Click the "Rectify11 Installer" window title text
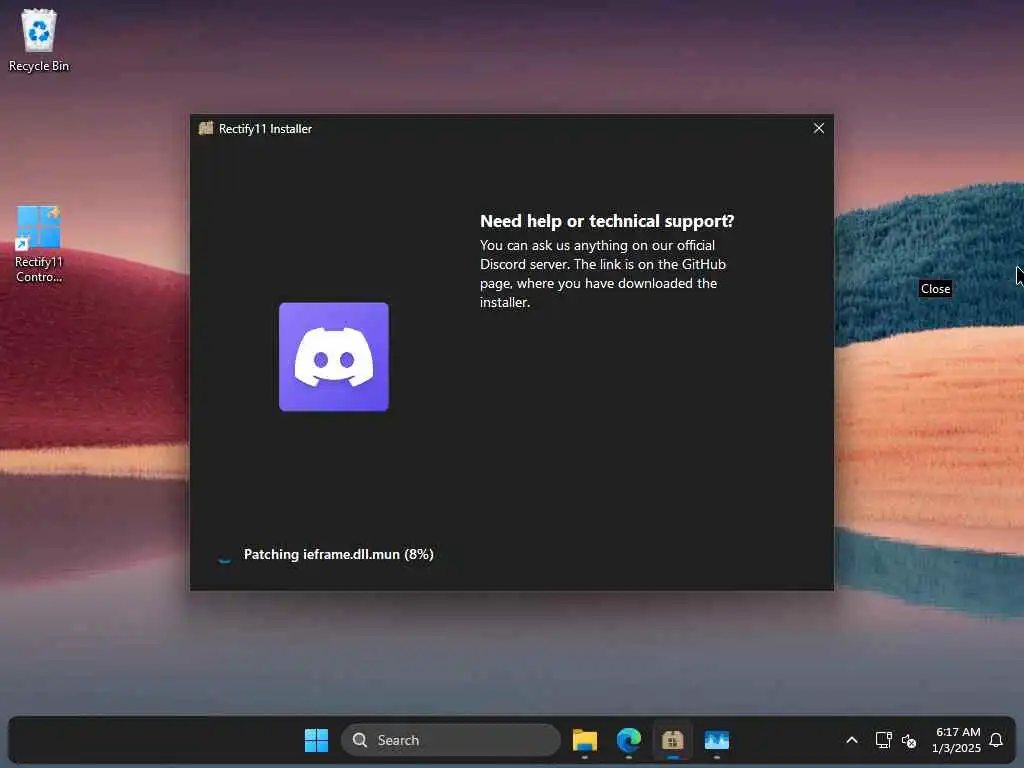Screen dimensions: 1024x768 click(265, 129)
